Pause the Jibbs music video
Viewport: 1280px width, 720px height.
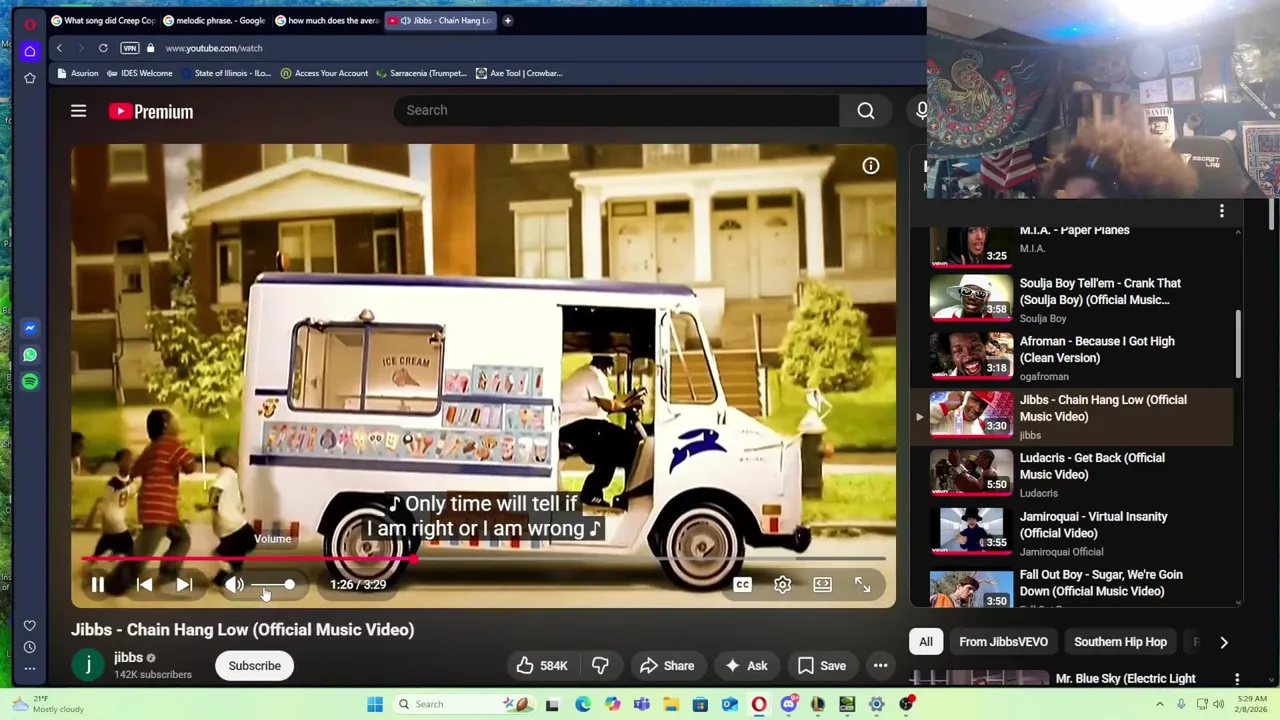pos(98,585)
